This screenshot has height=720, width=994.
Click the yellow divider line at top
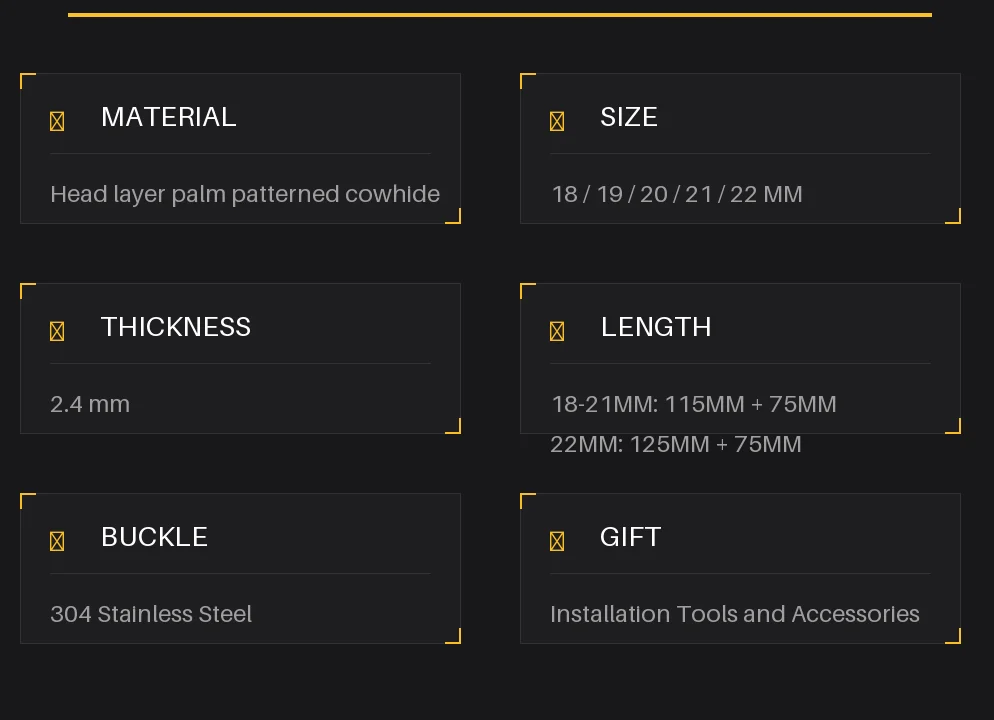point(500,15)
